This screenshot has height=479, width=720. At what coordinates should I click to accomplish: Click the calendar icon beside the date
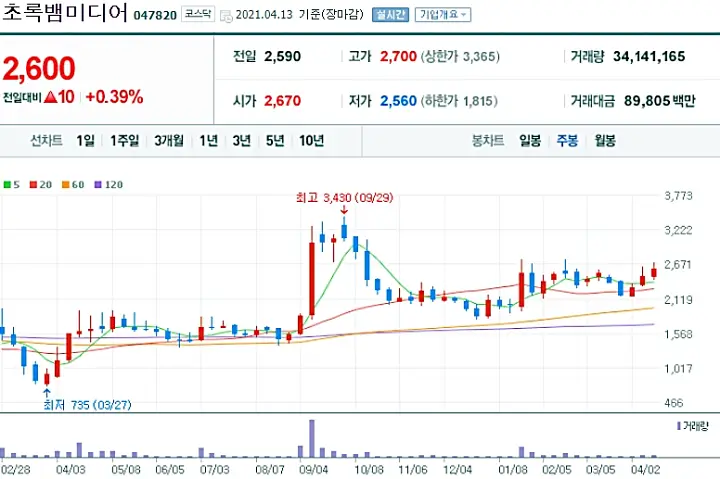point(226,16)
